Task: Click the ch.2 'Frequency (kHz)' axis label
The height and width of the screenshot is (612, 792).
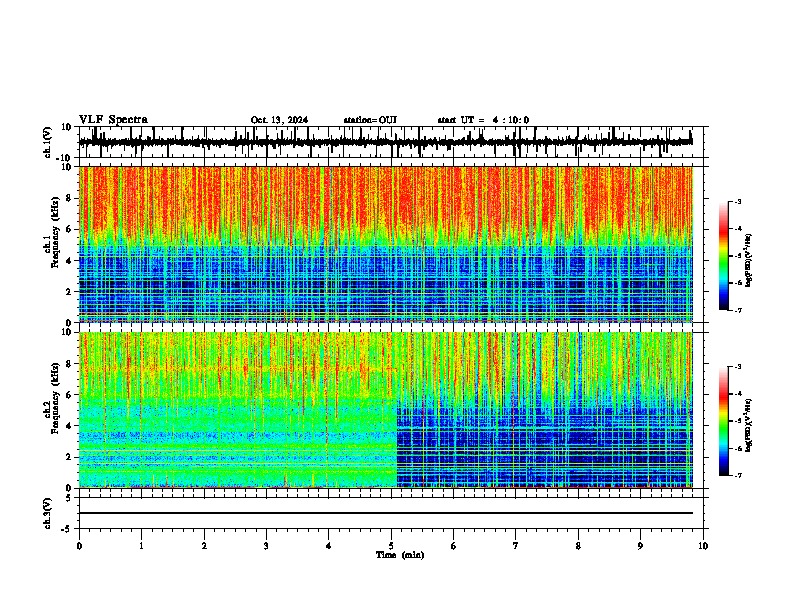Action: [x=55, y=397]
